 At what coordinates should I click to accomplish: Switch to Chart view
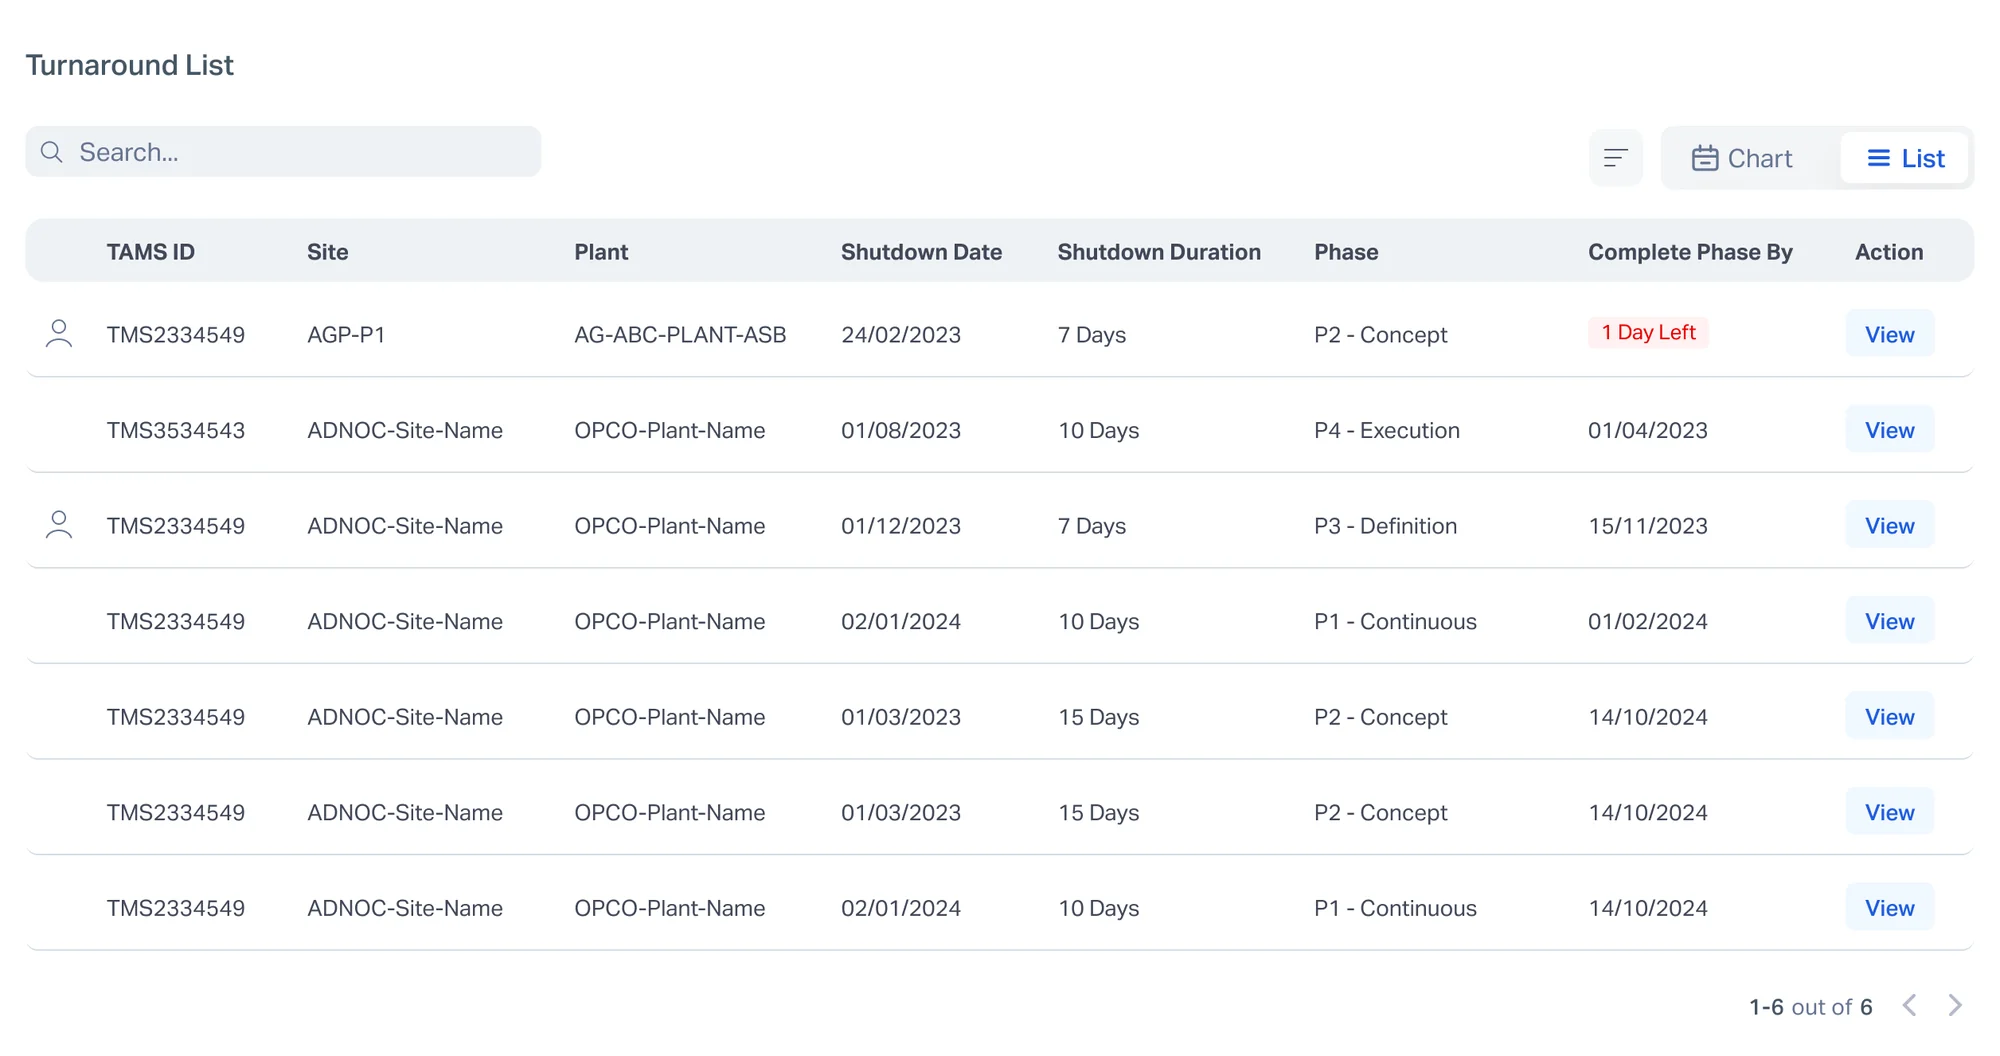[x=1742, y=158]
